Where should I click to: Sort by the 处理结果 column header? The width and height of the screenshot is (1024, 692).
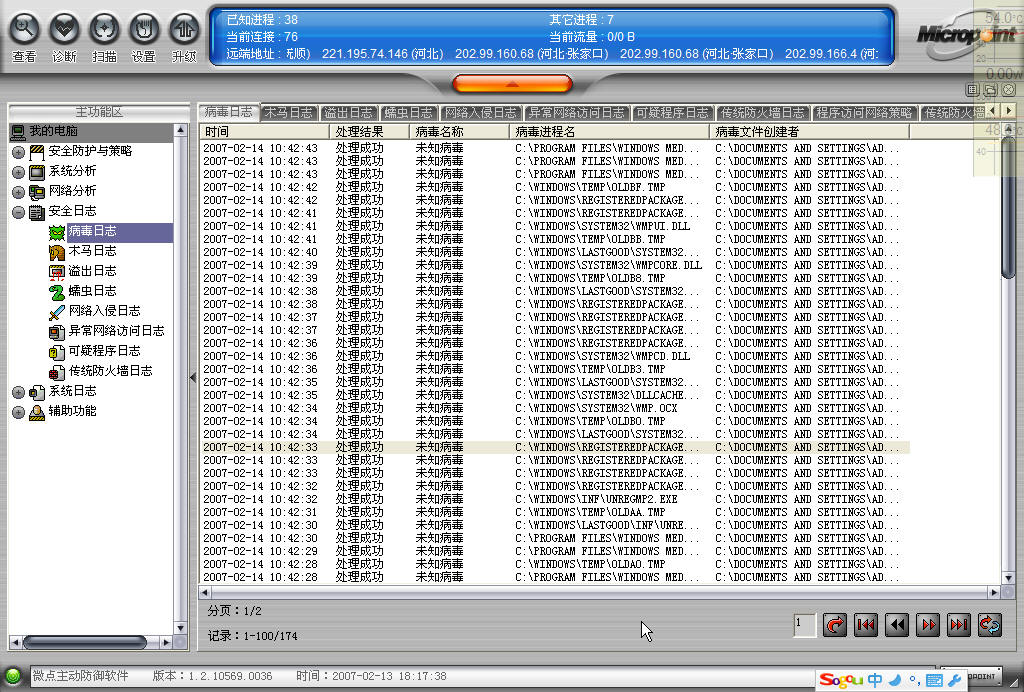[x=369, y=131]
